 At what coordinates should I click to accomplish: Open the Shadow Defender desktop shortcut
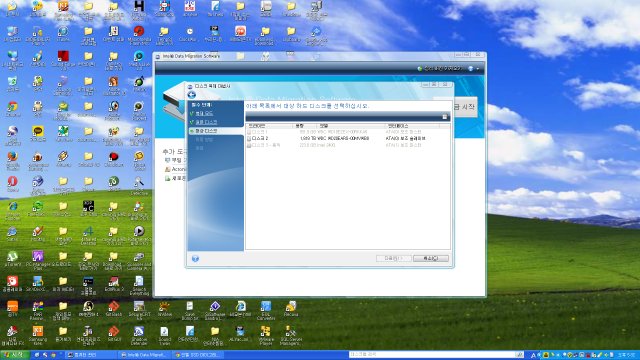pos(139,335)
